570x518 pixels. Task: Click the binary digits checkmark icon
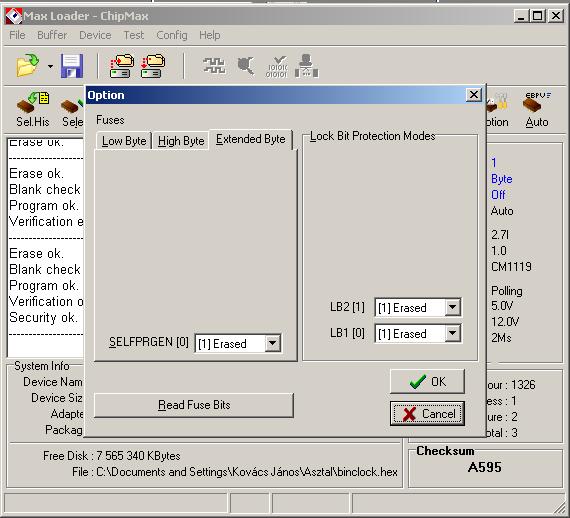pos(277,67)
